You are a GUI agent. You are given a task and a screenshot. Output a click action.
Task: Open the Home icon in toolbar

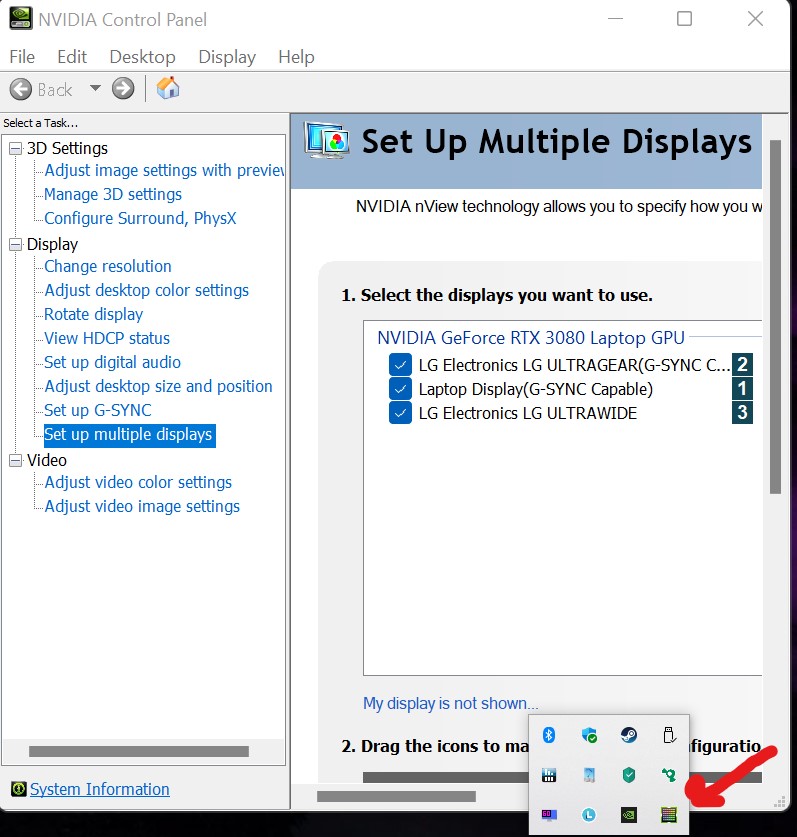coord(168,88)
